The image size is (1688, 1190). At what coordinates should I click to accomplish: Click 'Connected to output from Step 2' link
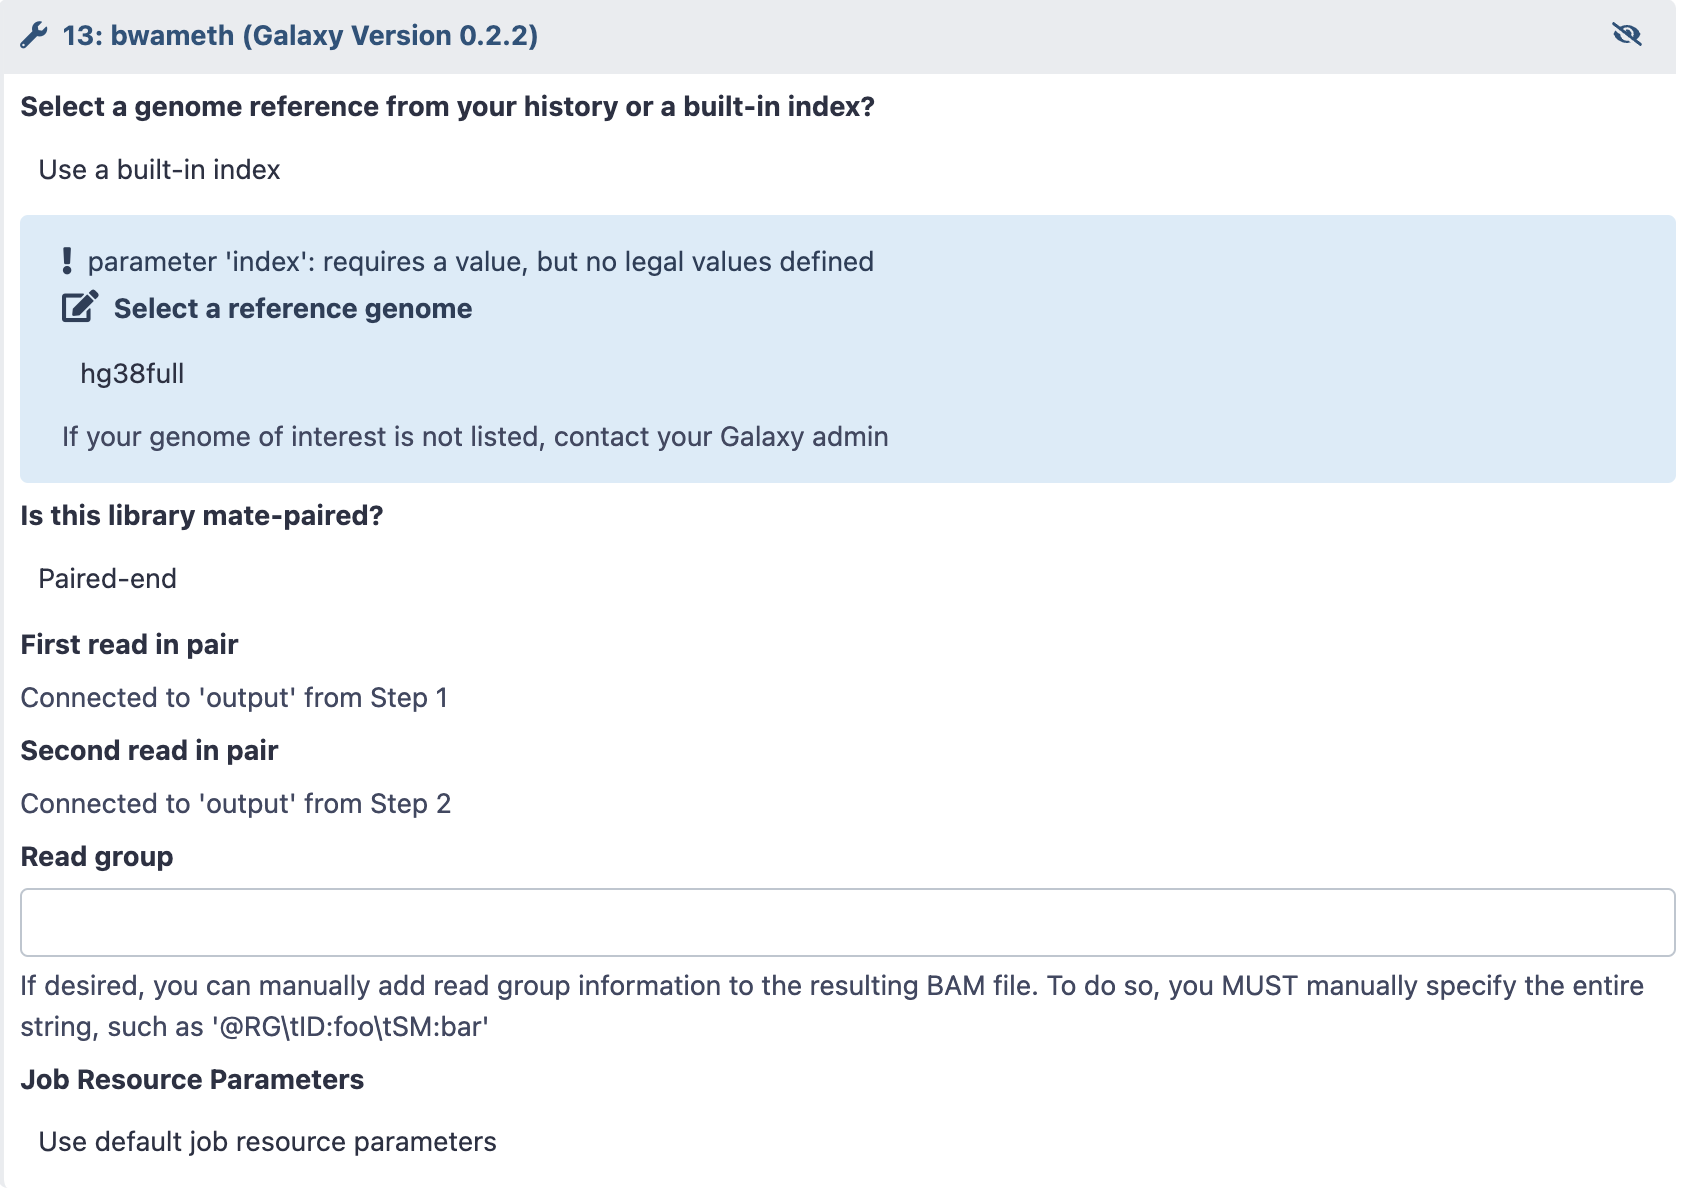click(x=236, y=803)
